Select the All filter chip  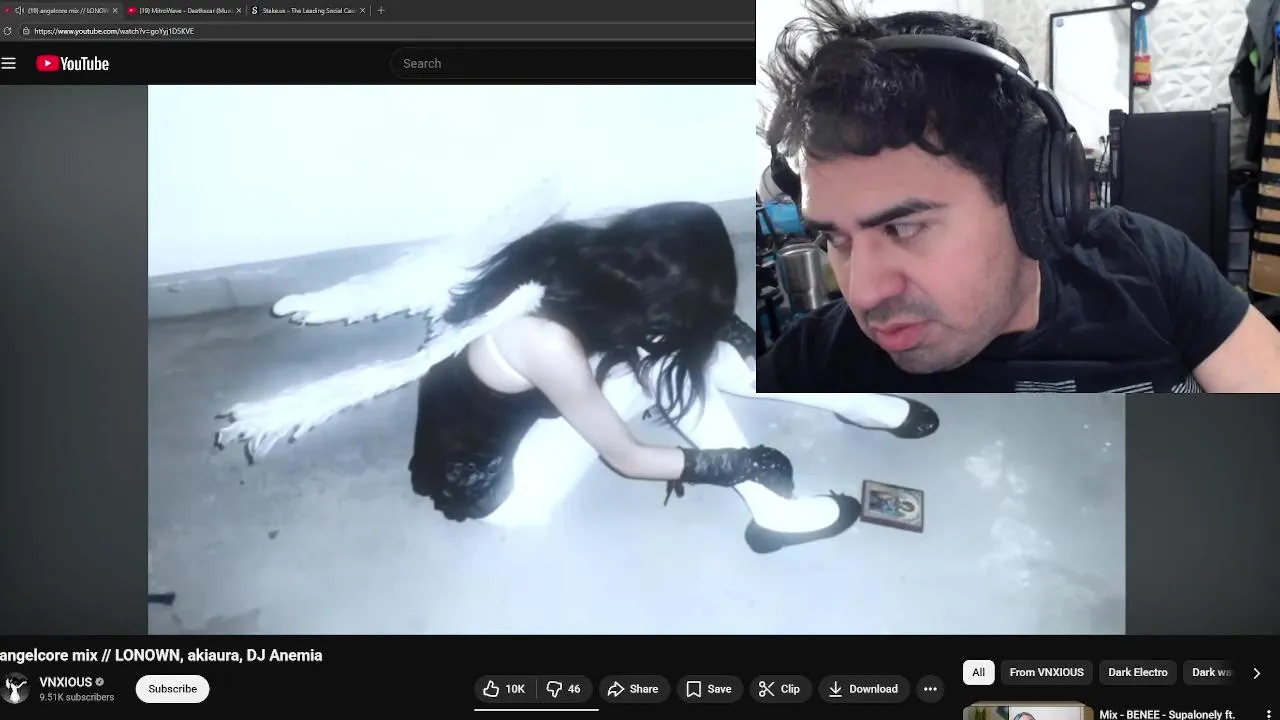click(x=978, y=672)
